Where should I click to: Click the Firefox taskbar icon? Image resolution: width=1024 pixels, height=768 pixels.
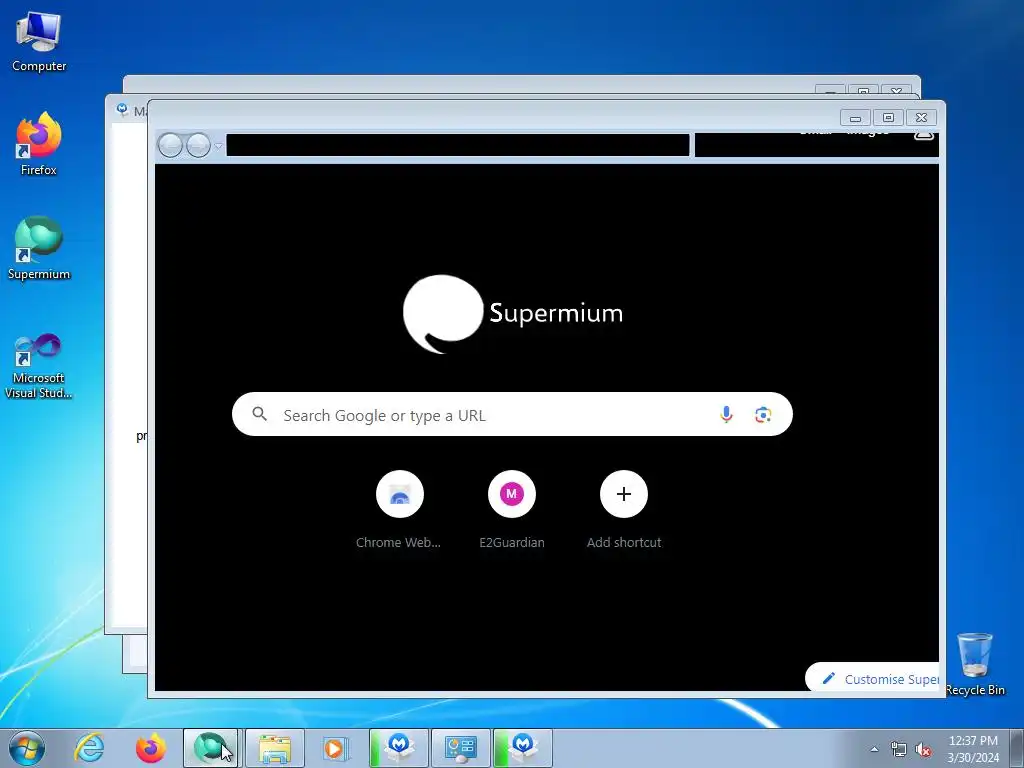(150, 748)
